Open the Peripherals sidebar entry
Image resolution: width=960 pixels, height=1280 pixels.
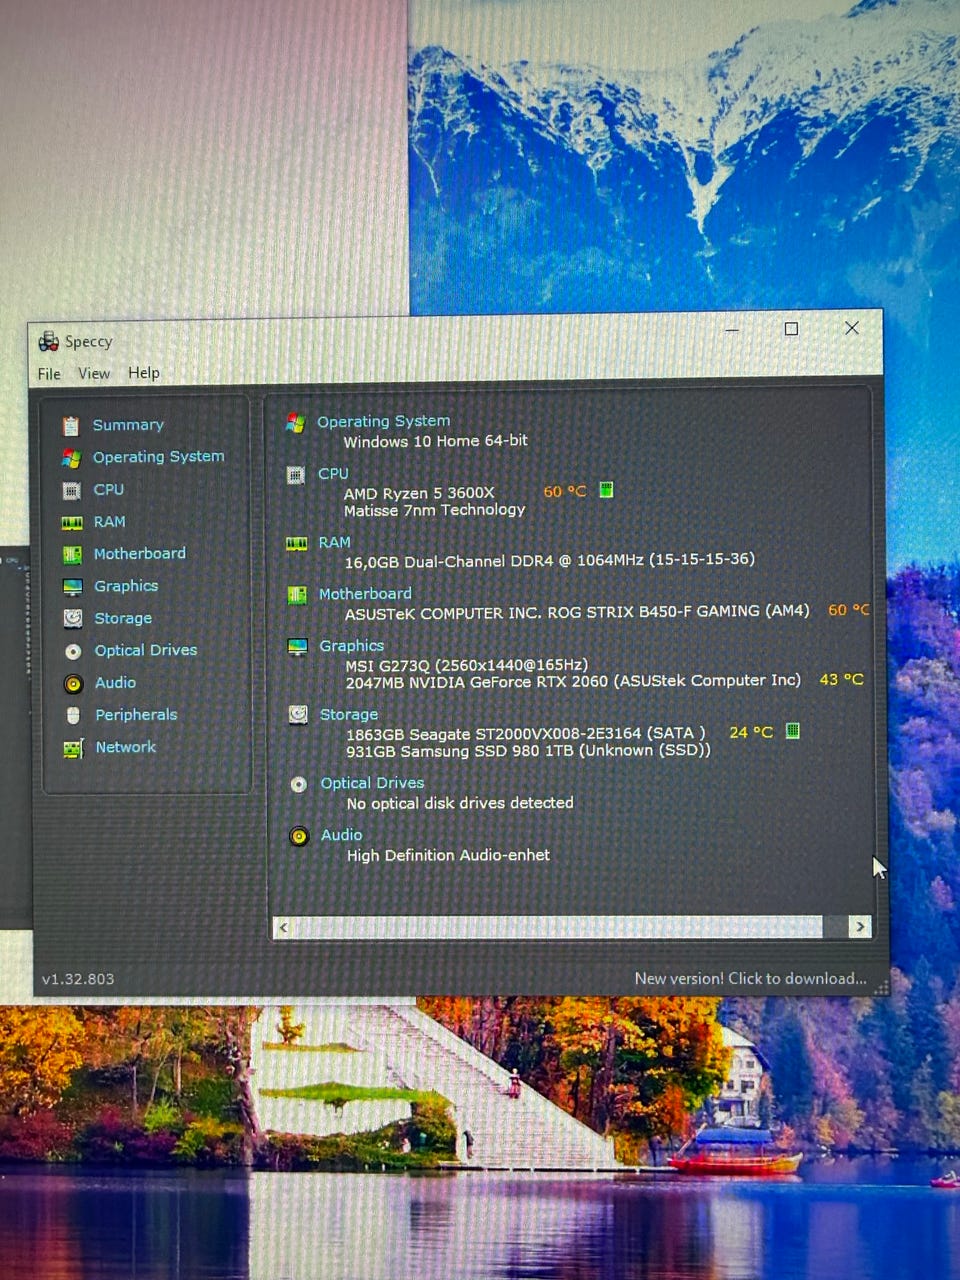tap(136, 715)
